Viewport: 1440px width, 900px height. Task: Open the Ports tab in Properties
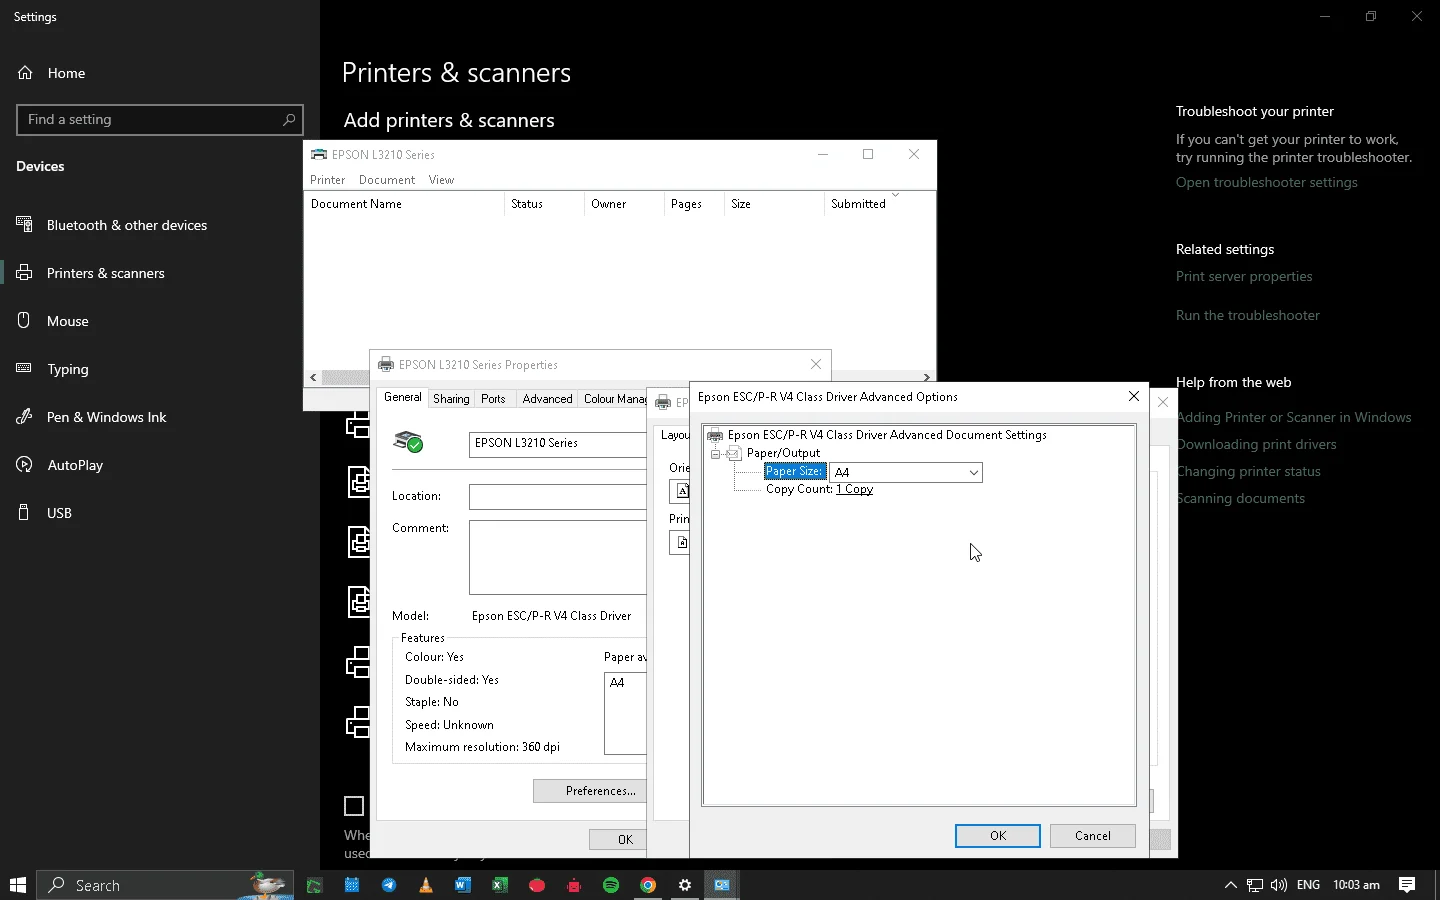tap(493, 399)
